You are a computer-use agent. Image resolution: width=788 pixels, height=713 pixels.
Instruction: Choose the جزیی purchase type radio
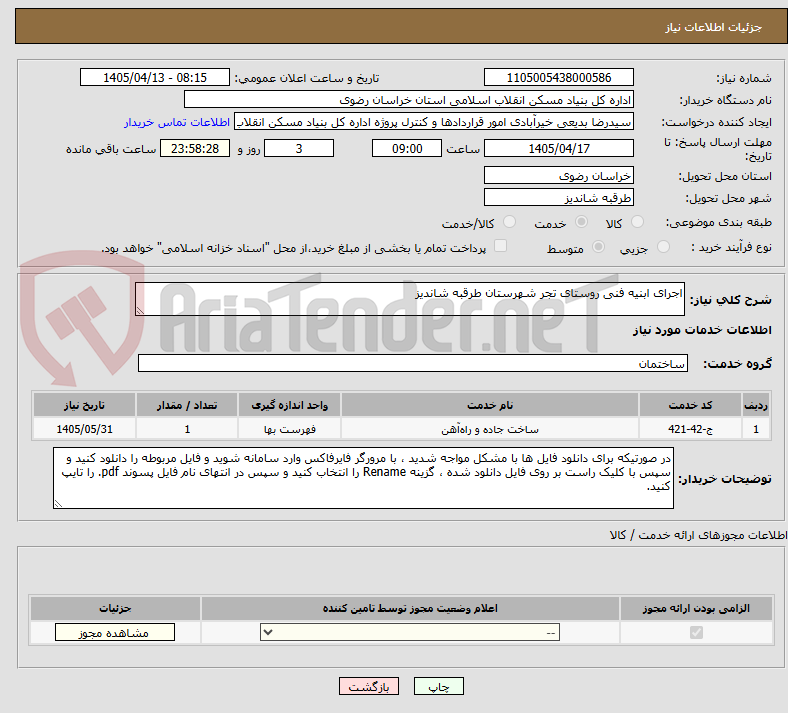point(663,247)
